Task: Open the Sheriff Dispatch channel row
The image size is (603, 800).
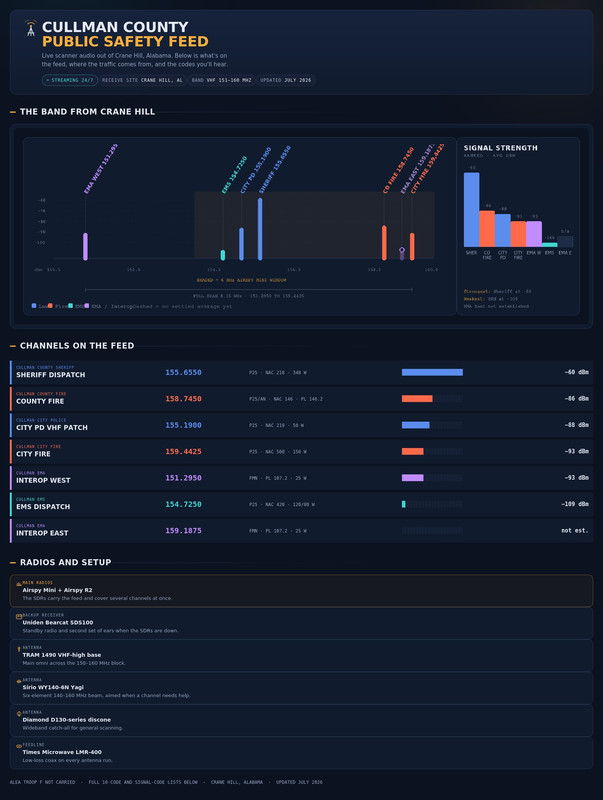Action: [301, 372]
